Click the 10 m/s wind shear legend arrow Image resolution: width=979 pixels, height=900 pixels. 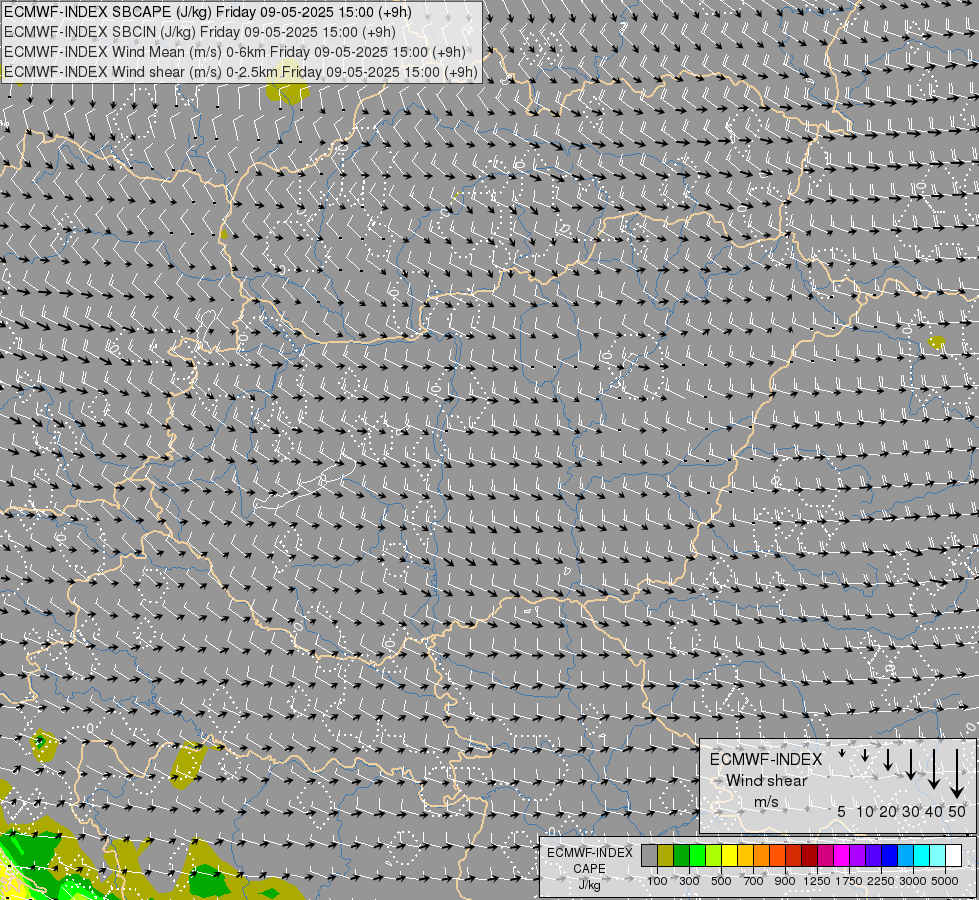click(x=865, y=755)
